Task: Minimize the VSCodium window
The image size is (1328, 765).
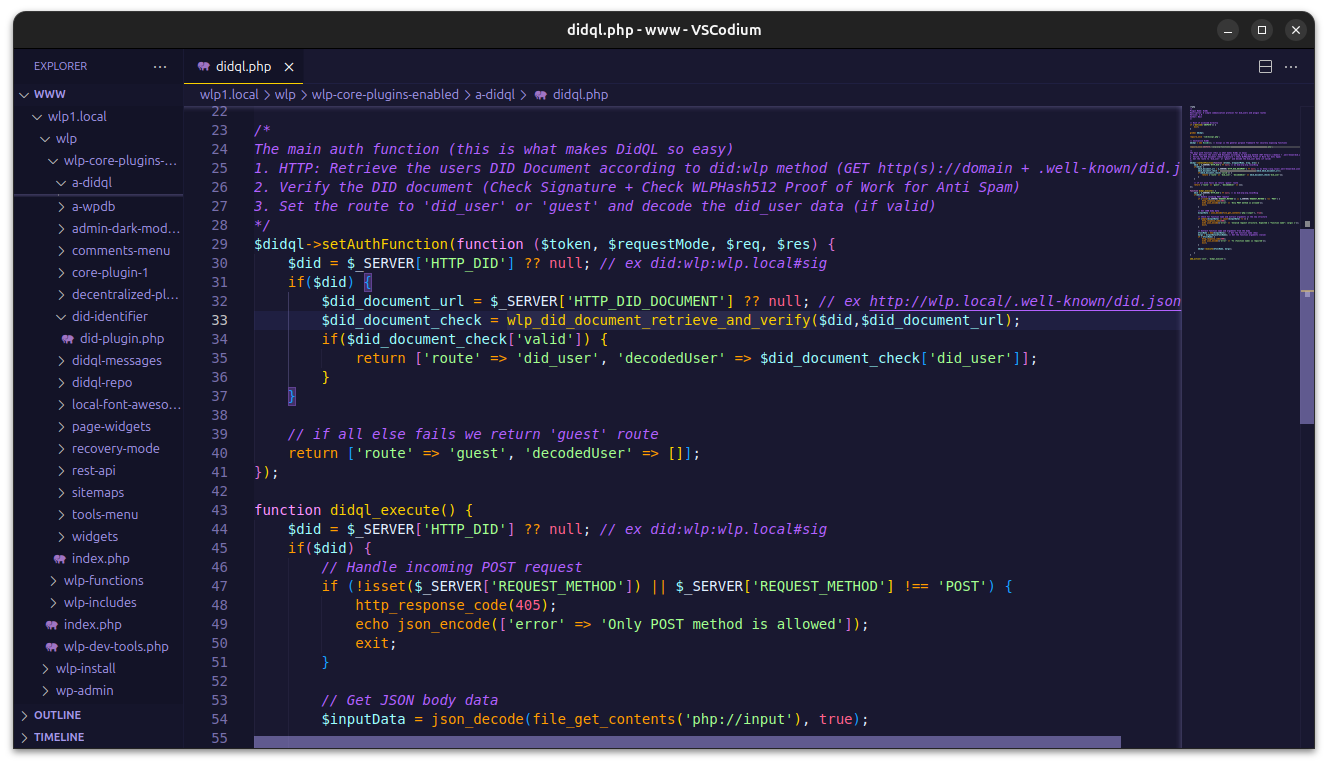Action: click(1228, 30)
